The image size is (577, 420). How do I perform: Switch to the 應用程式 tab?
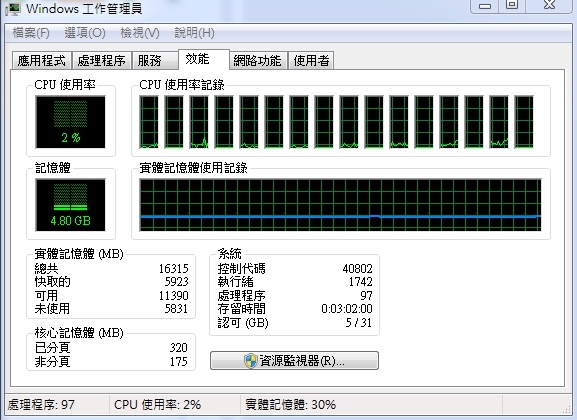[42, 60]
